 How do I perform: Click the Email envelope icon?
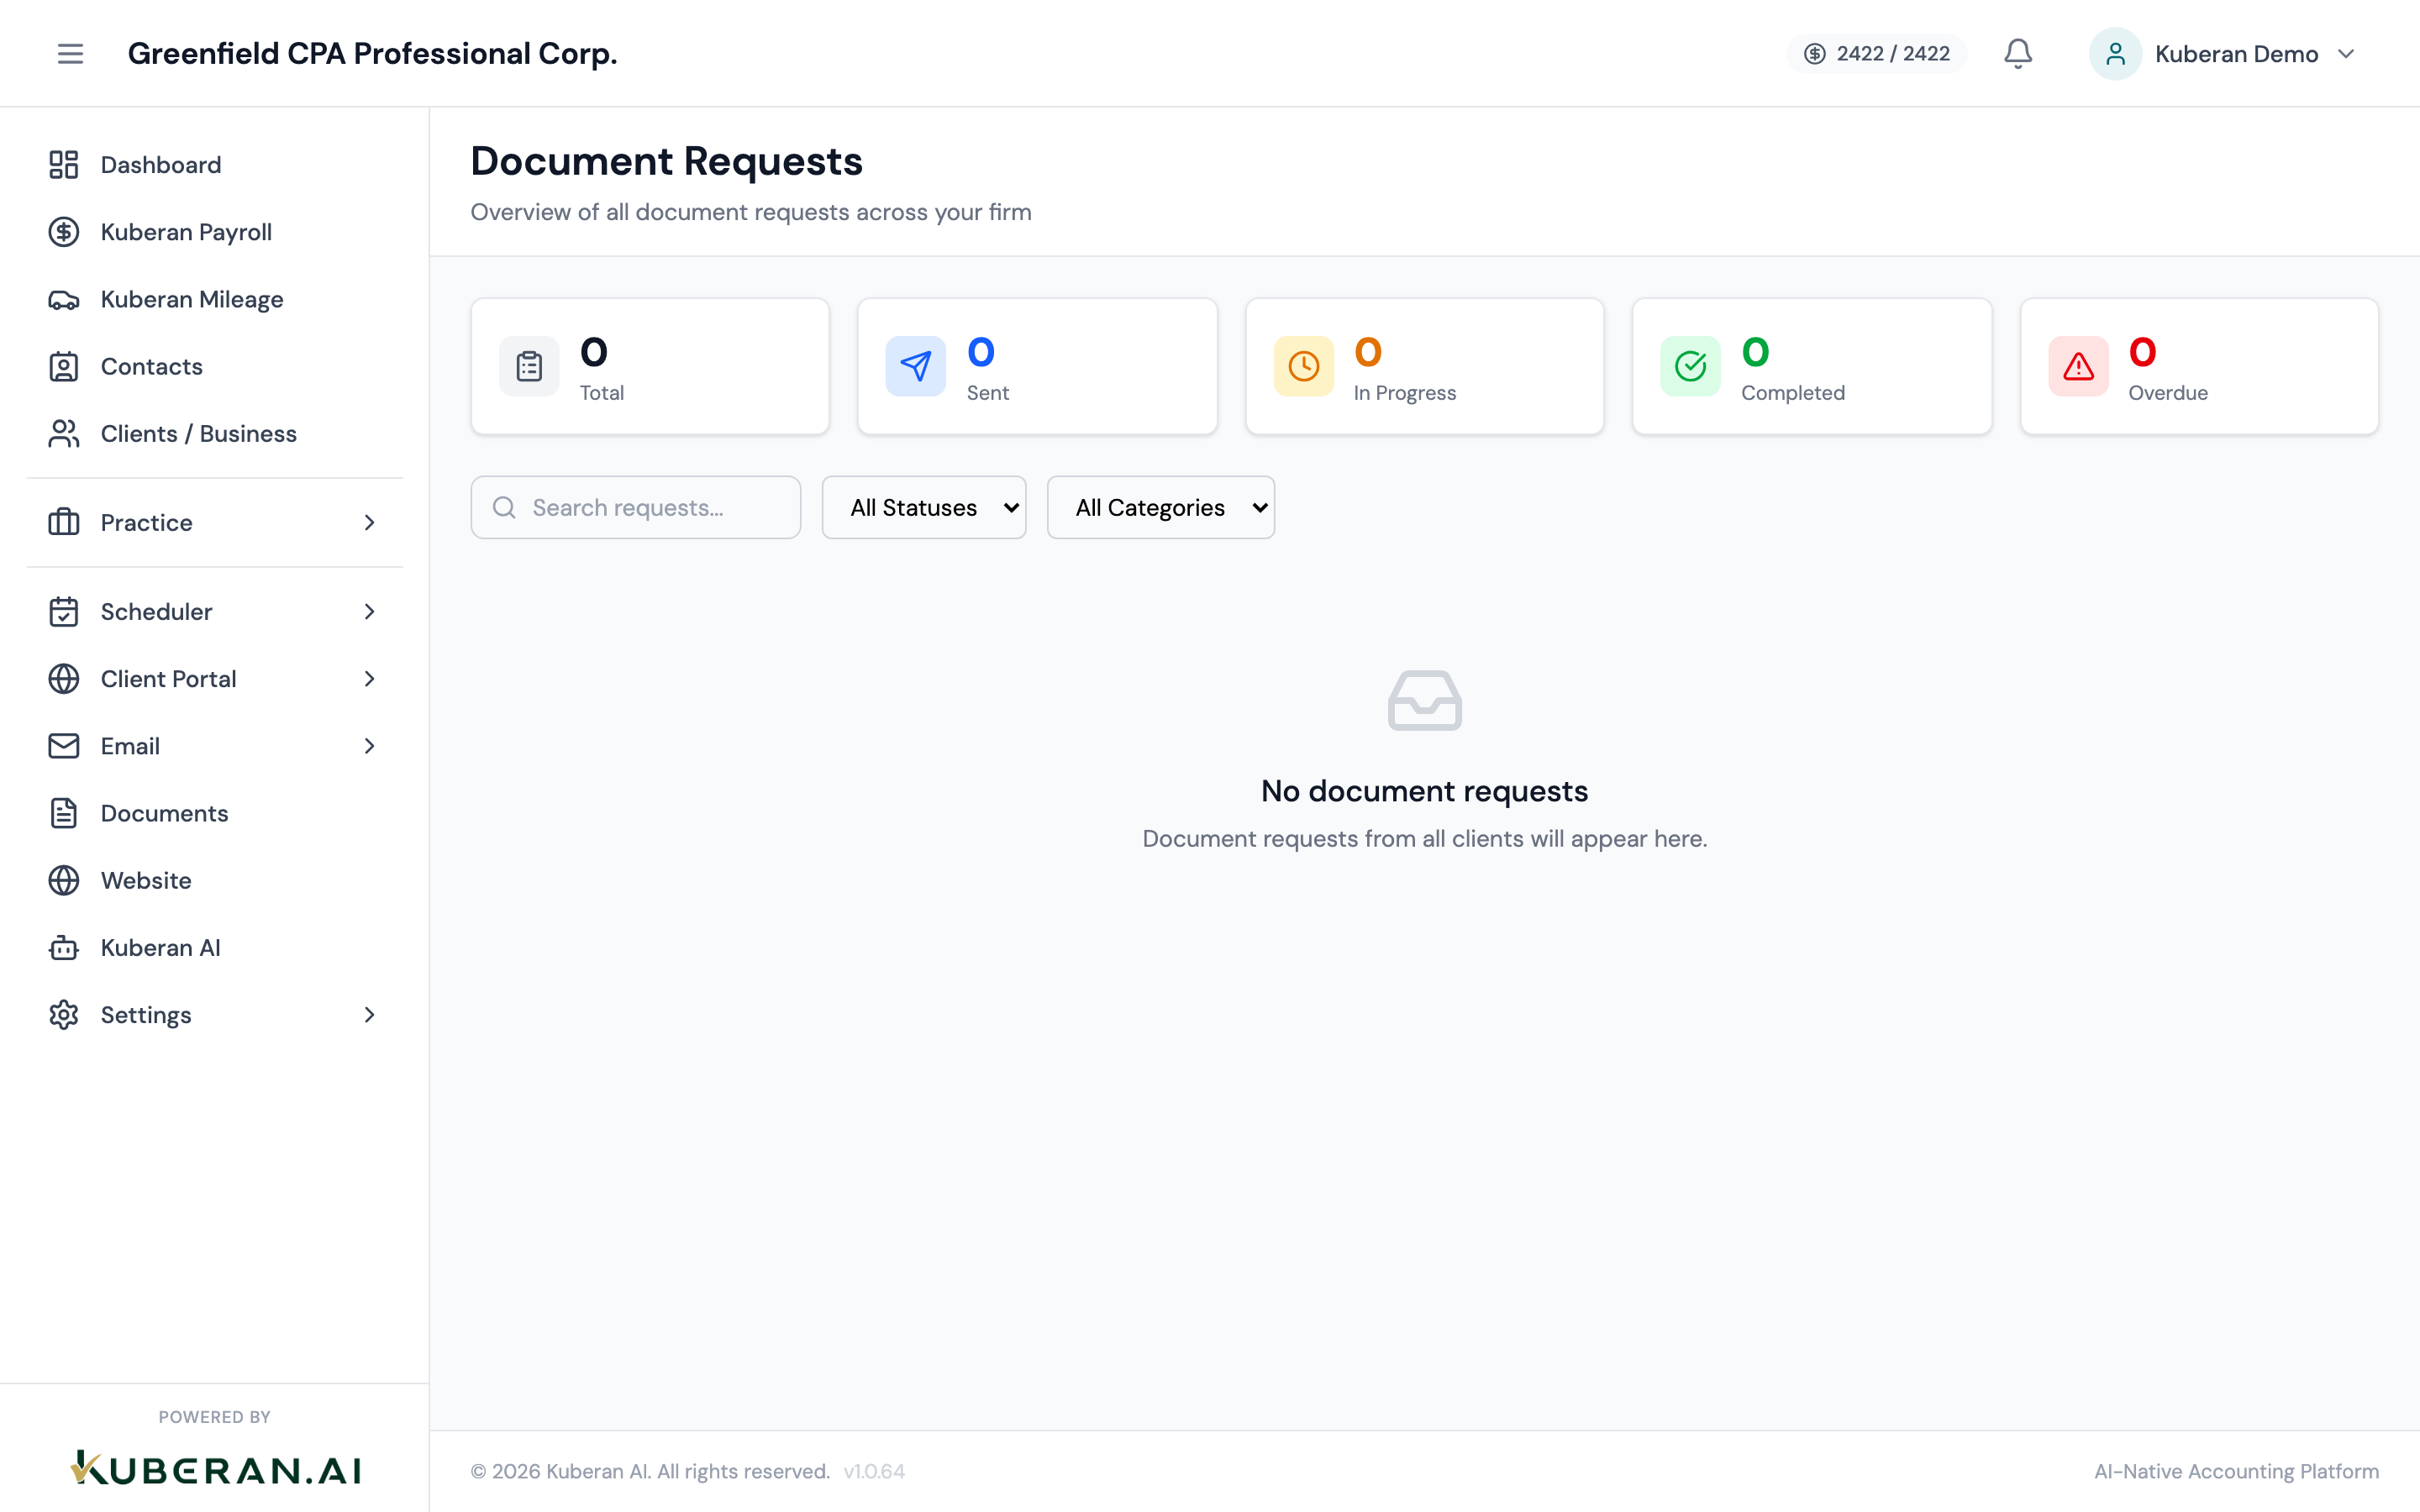[64, 746]
